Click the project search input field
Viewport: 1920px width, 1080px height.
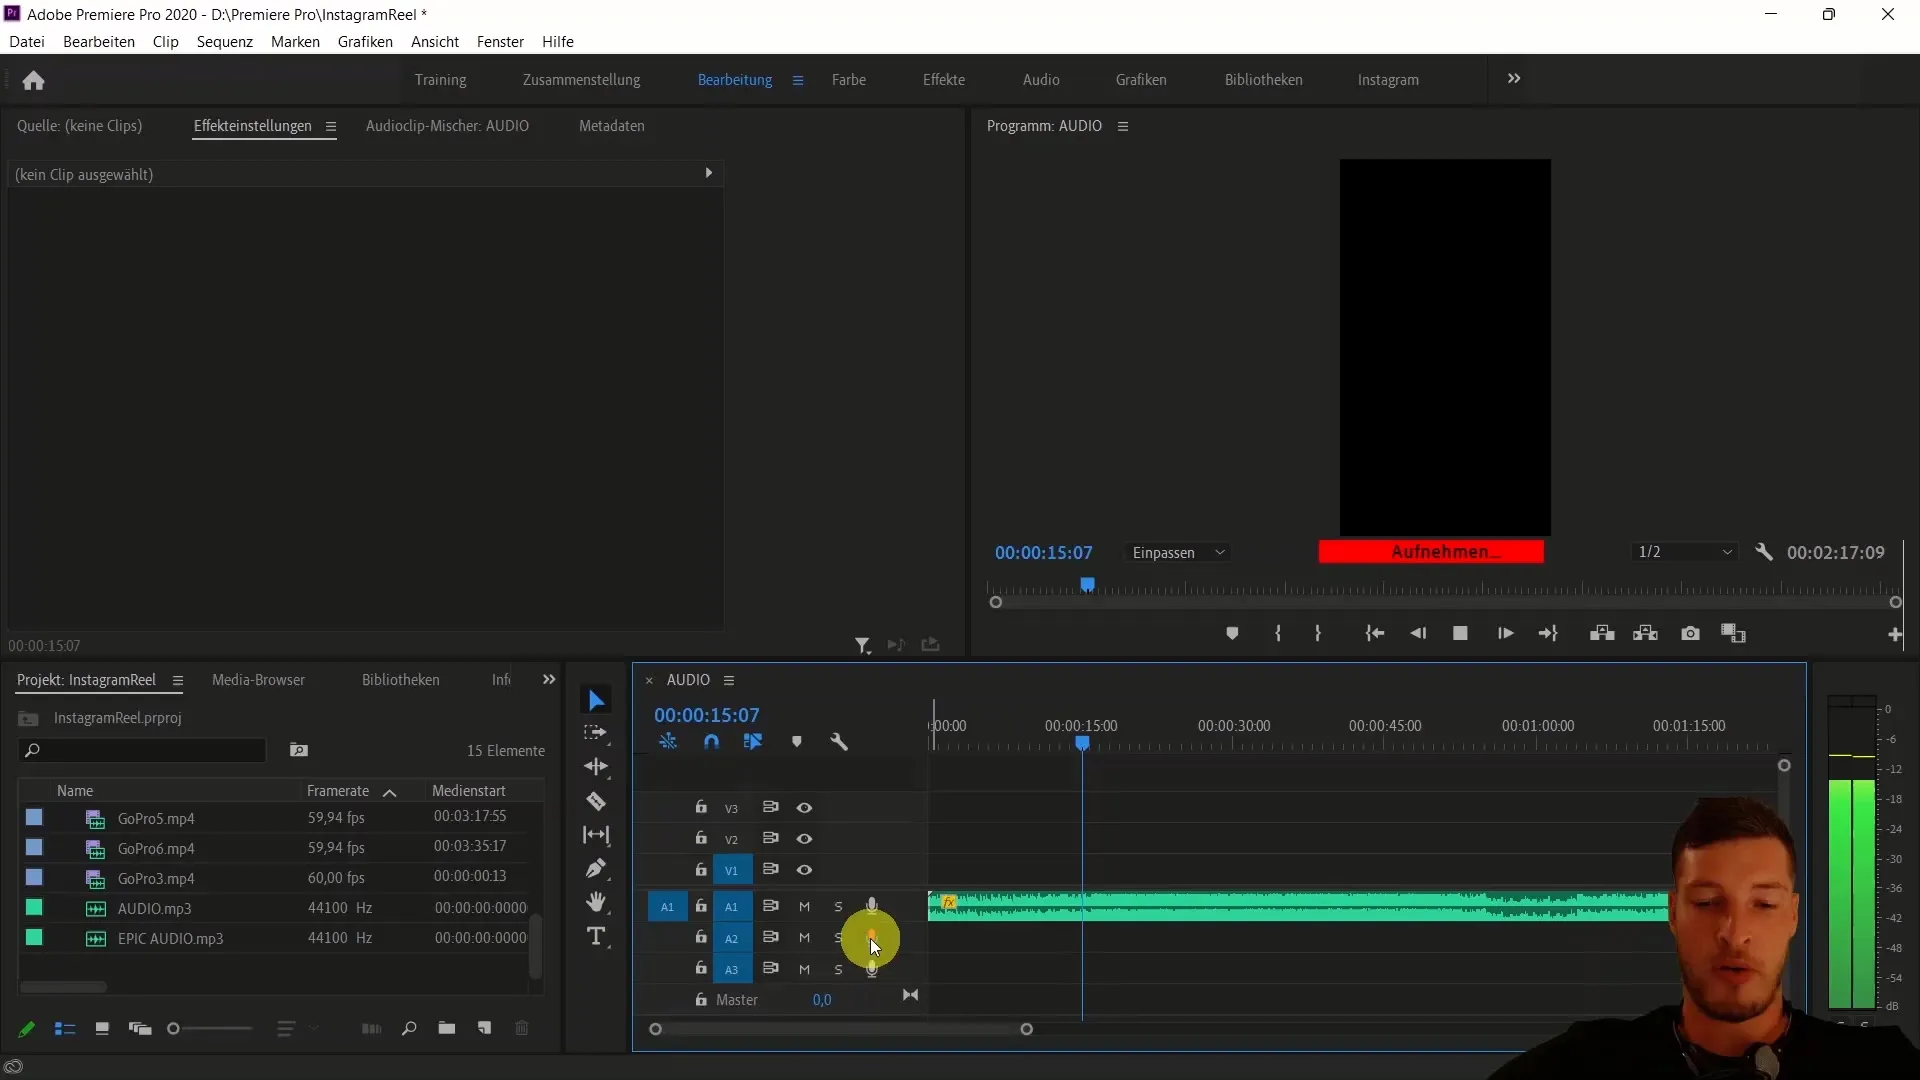(x=142, y=750)
